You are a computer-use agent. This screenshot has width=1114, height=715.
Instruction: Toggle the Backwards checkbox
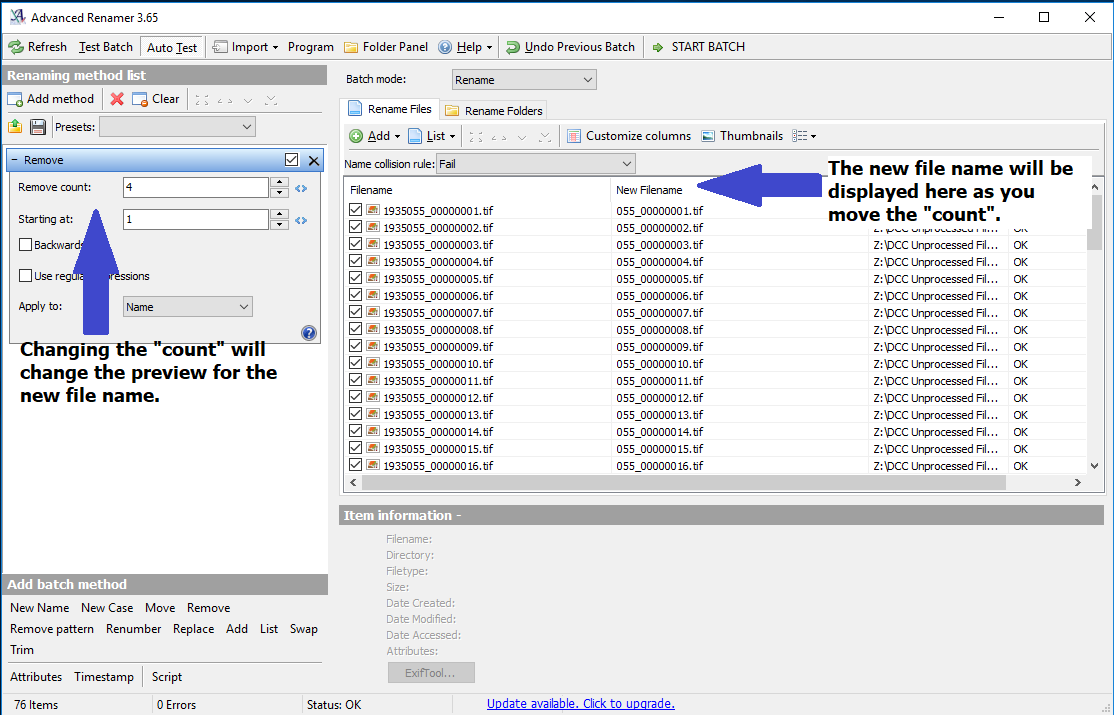pyautogui.click(x=26, y=245)
